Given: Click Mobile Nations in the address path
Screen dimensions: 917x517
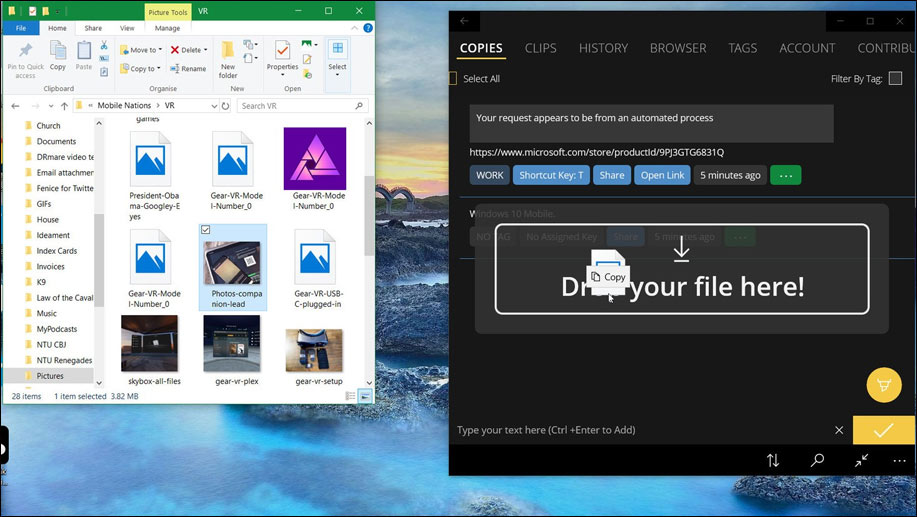Looking at the screenshot, I should coord(124,106).
